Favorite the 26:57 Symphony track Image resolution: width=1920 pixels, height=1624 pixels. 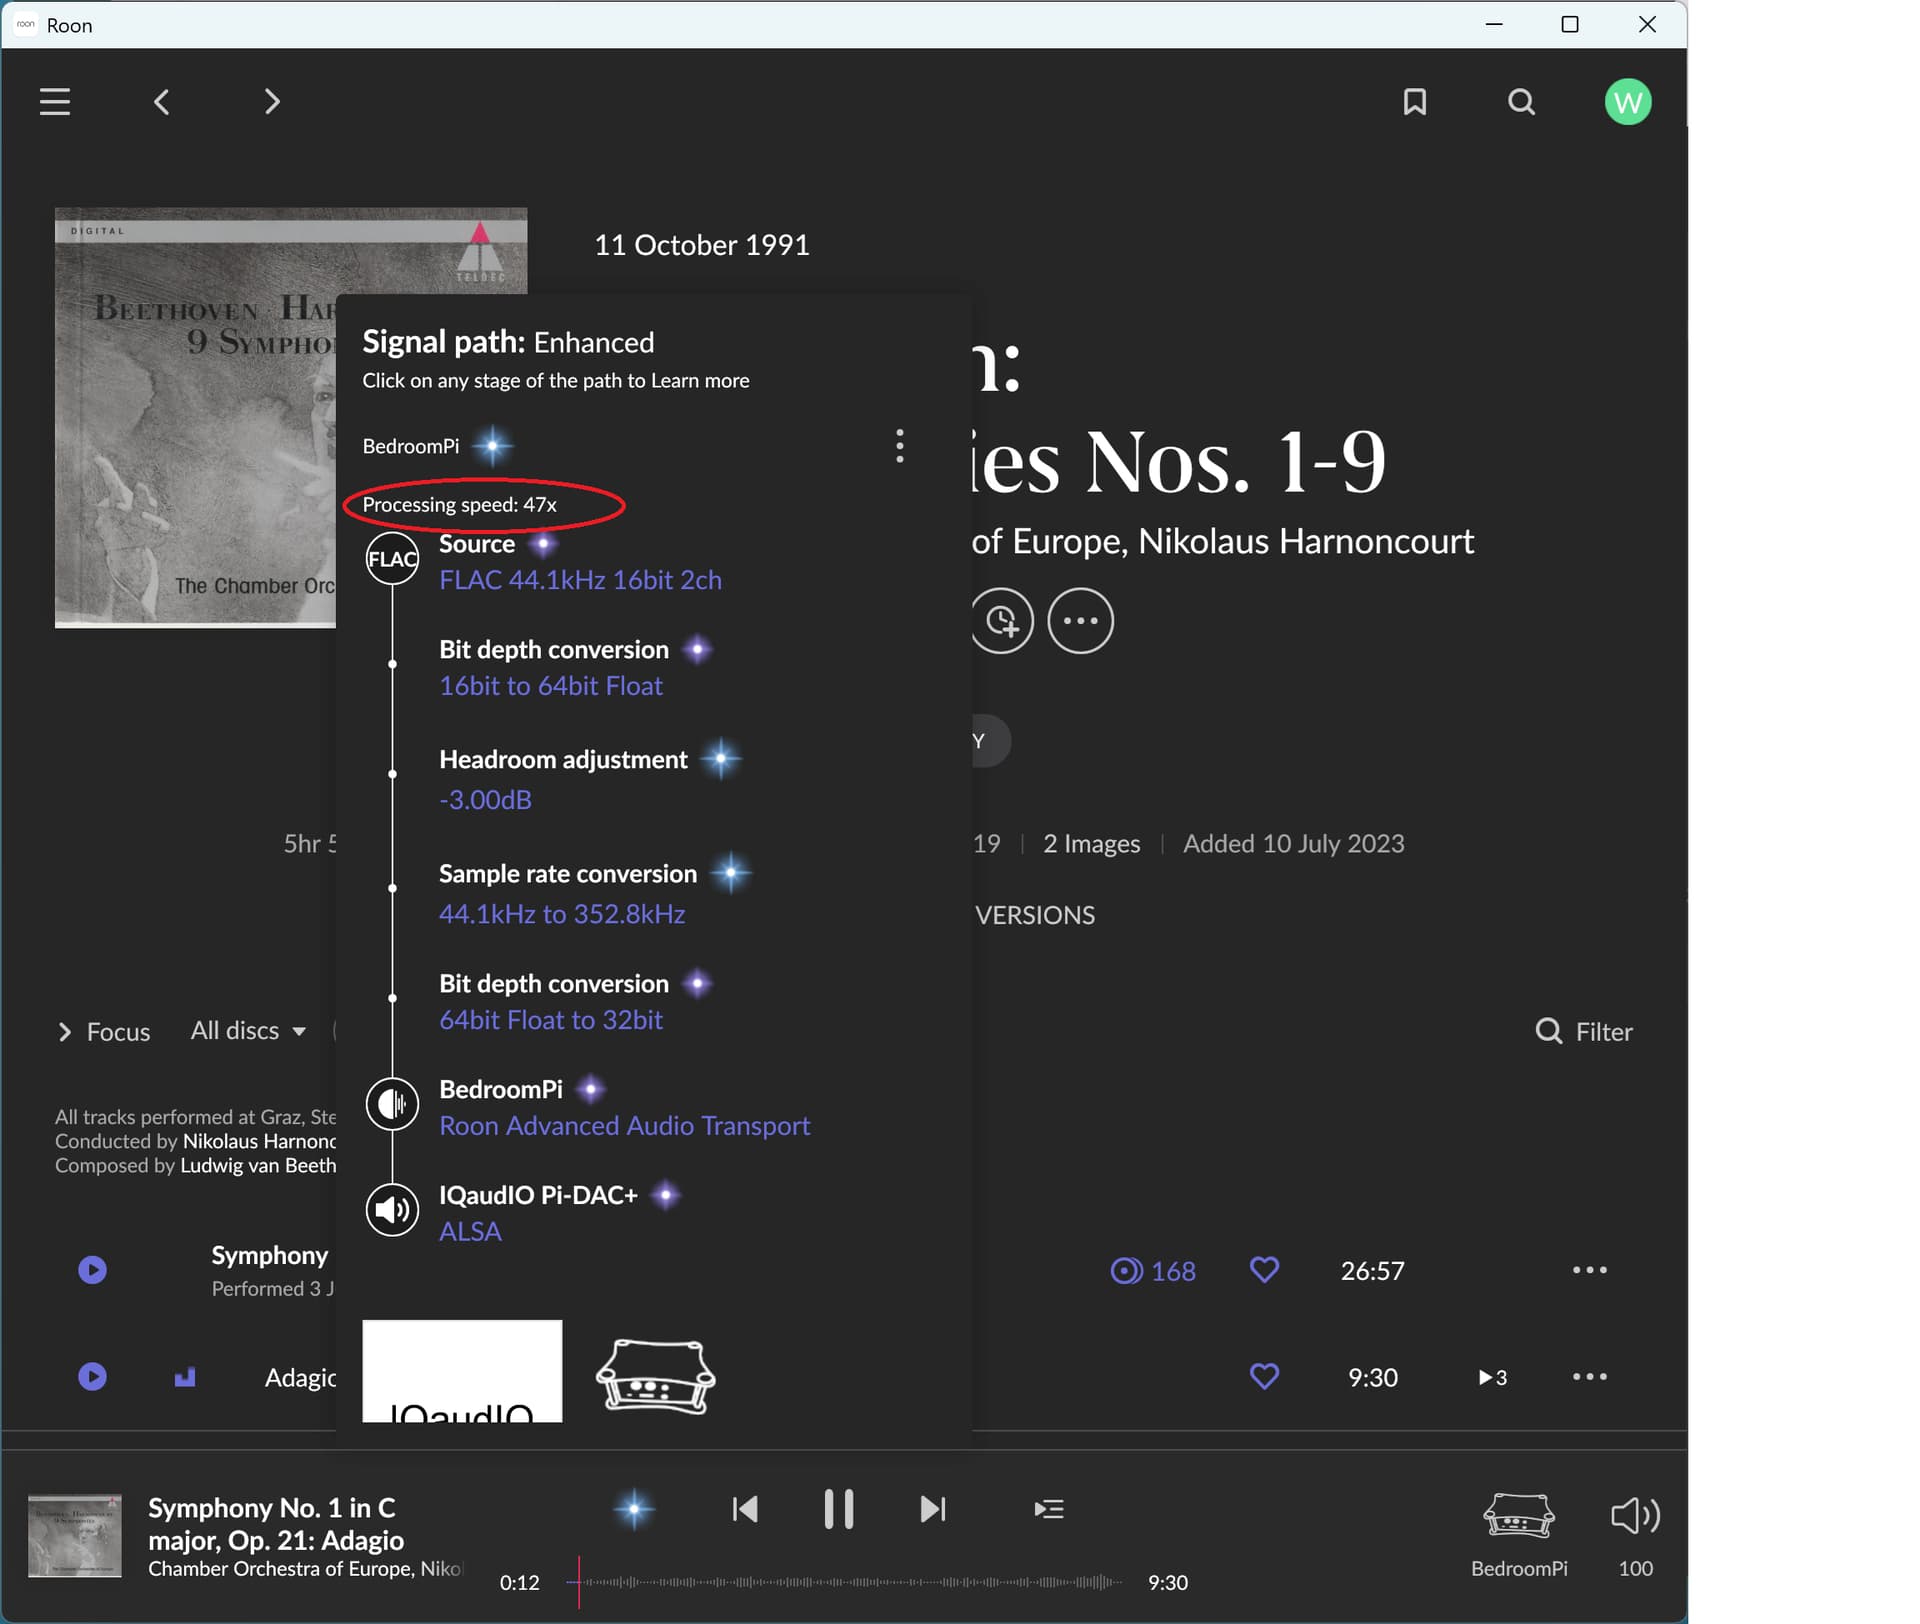[1265, 1270]
